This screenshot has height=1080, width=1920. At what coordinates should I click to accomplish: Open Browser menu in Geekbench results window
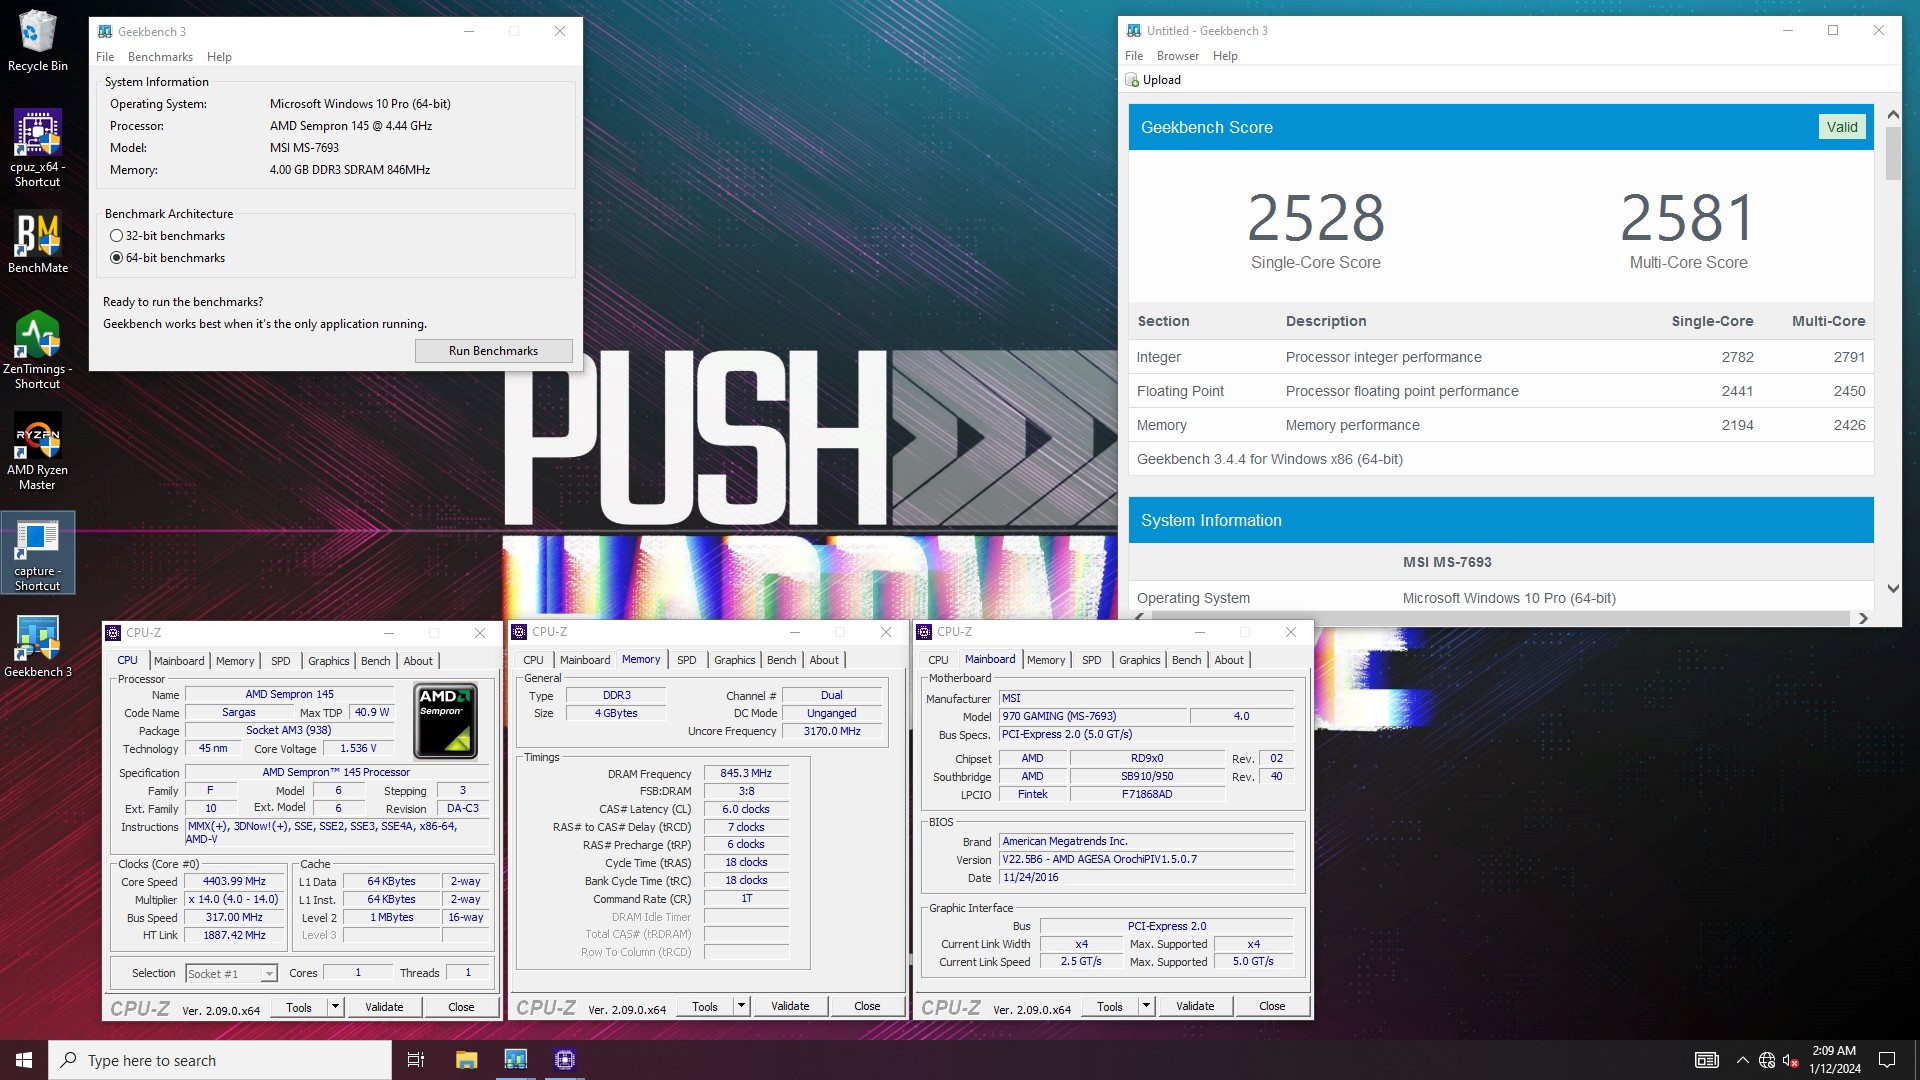coord(1177,56)
